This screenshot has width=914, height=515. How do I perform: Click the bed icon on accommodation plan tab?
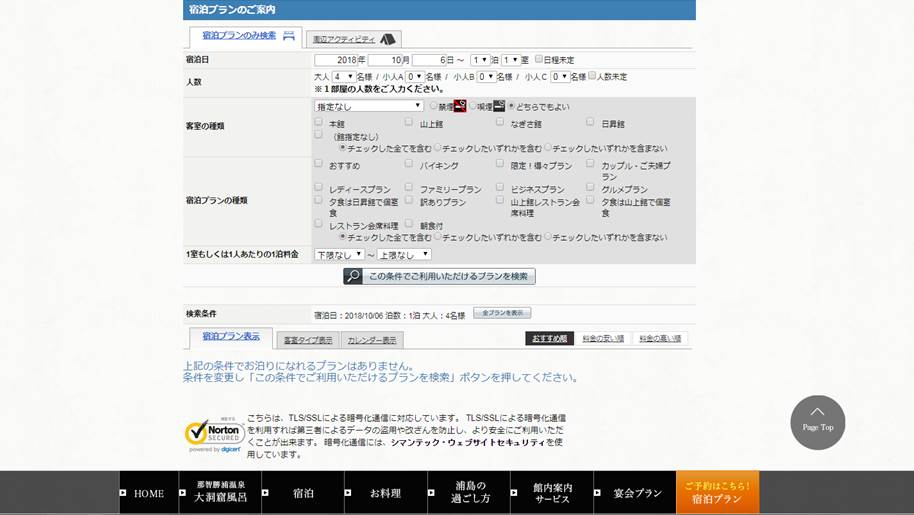(289, 36)
